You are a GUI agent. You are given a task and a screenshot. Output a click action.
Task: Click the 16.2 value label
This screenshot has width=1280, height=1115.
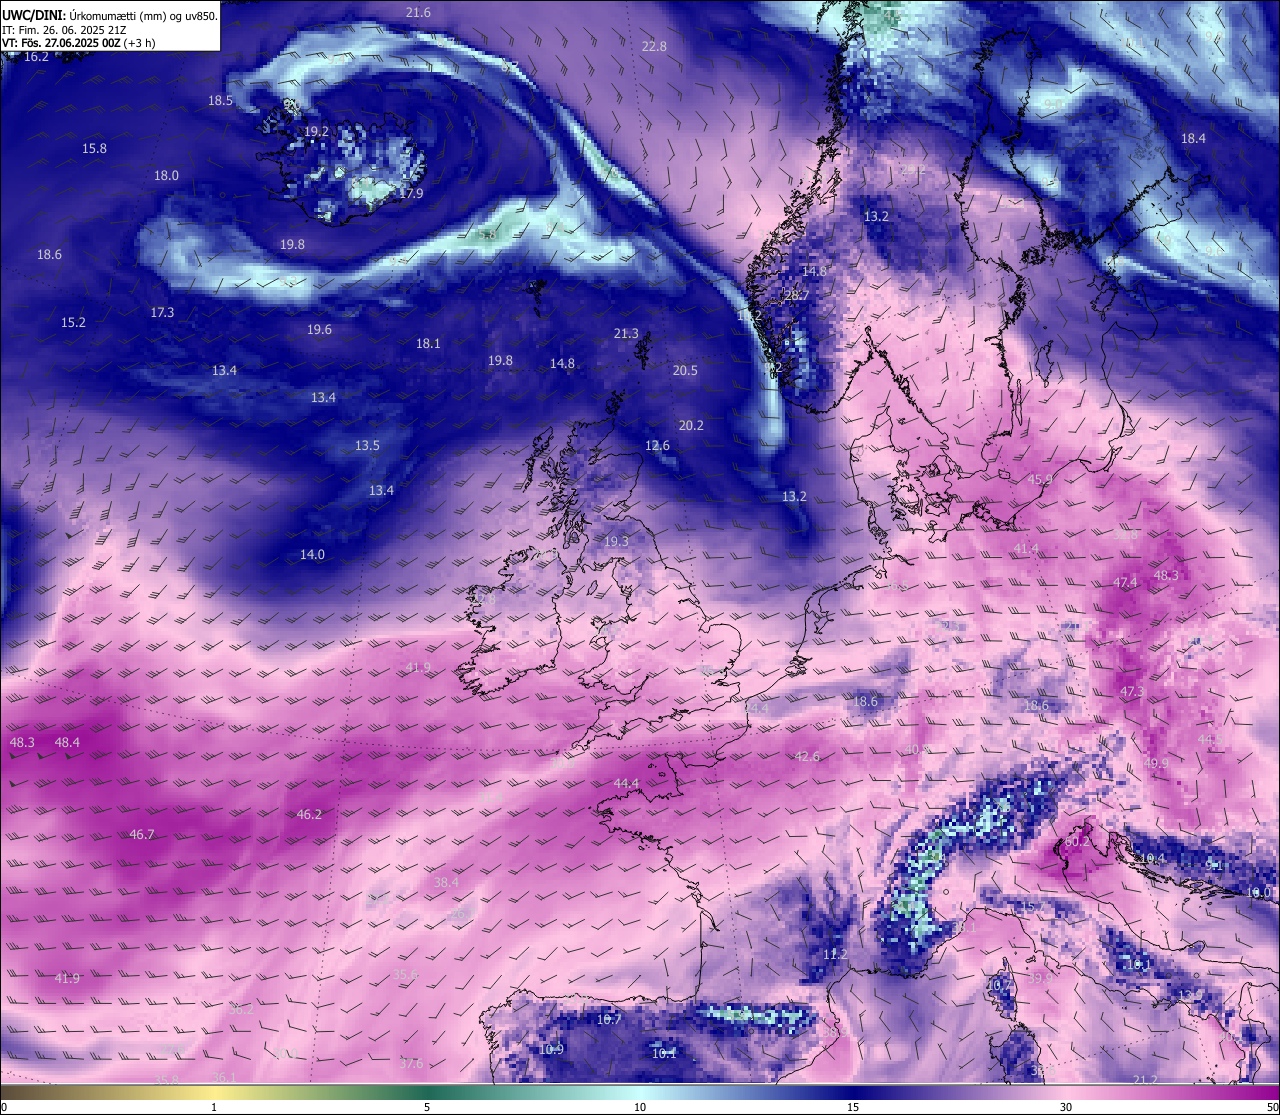(36, 56)
